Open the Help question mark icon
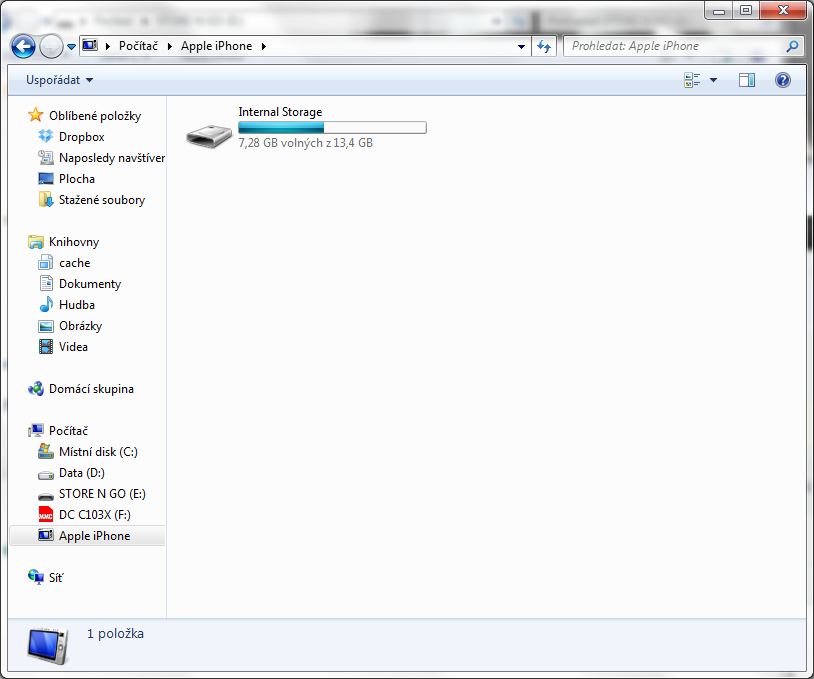The height and width of the screenshot is (679, 814). [x=783, y=80]
